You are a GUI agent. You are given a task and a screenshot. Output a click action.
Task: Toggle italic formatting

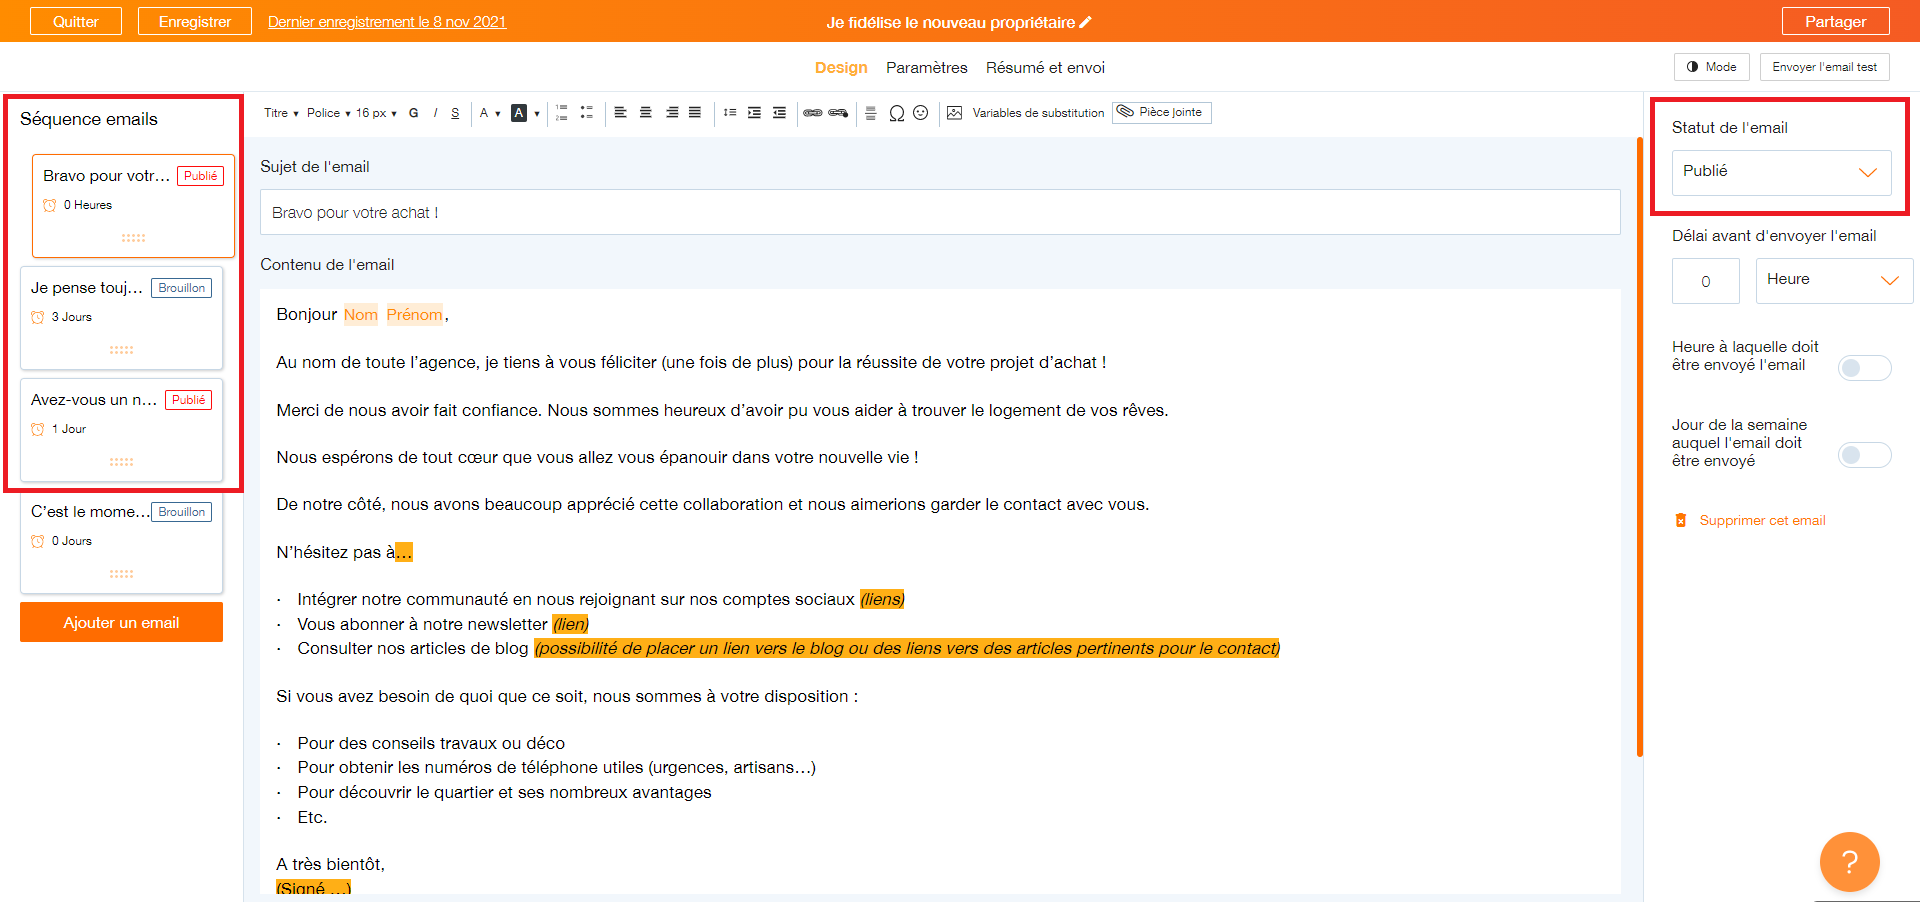click(435, 113)
